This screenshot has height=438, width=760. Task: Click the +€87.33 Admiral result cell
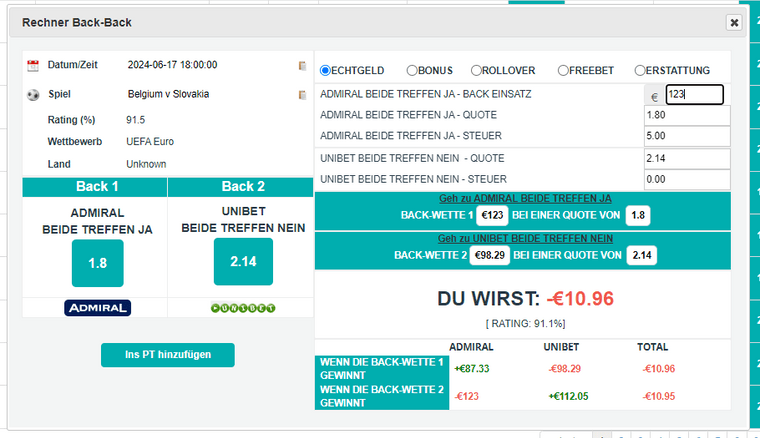[472, 369]
